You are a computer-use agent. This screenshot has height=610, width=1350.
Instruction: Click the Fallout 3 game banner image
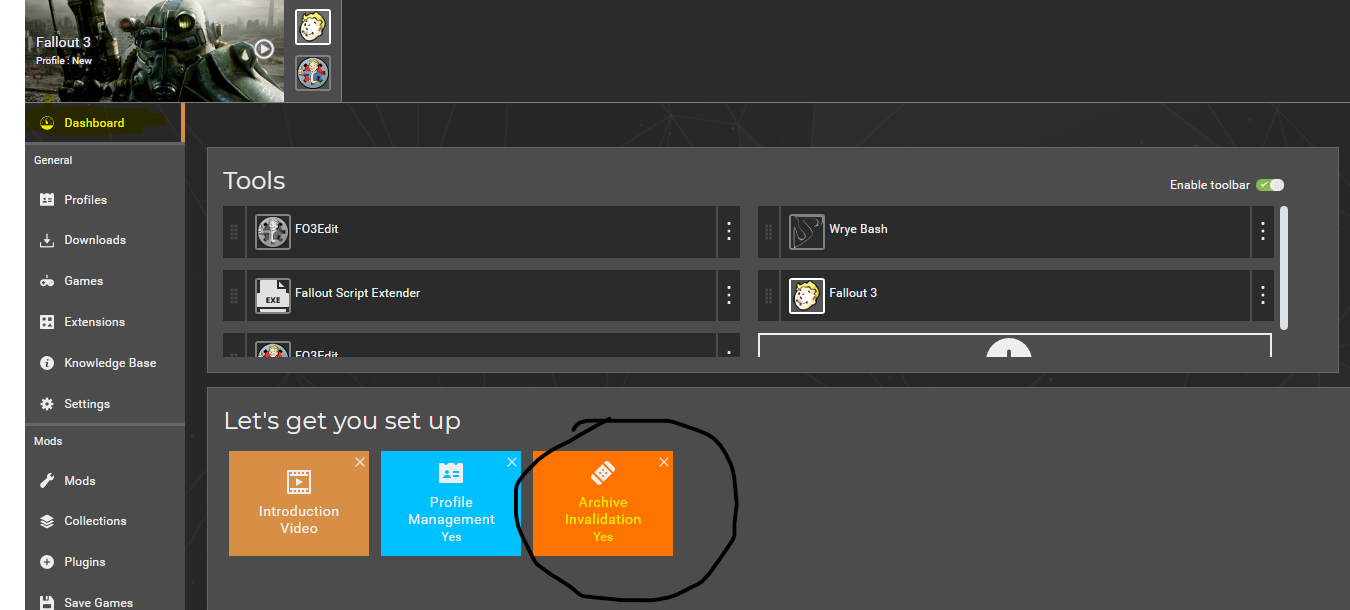[x=155, y=51]
